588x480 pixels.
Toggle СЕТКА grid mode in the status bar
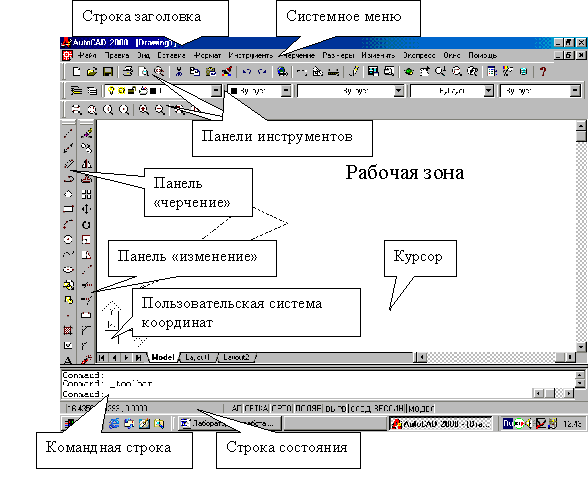256,408
